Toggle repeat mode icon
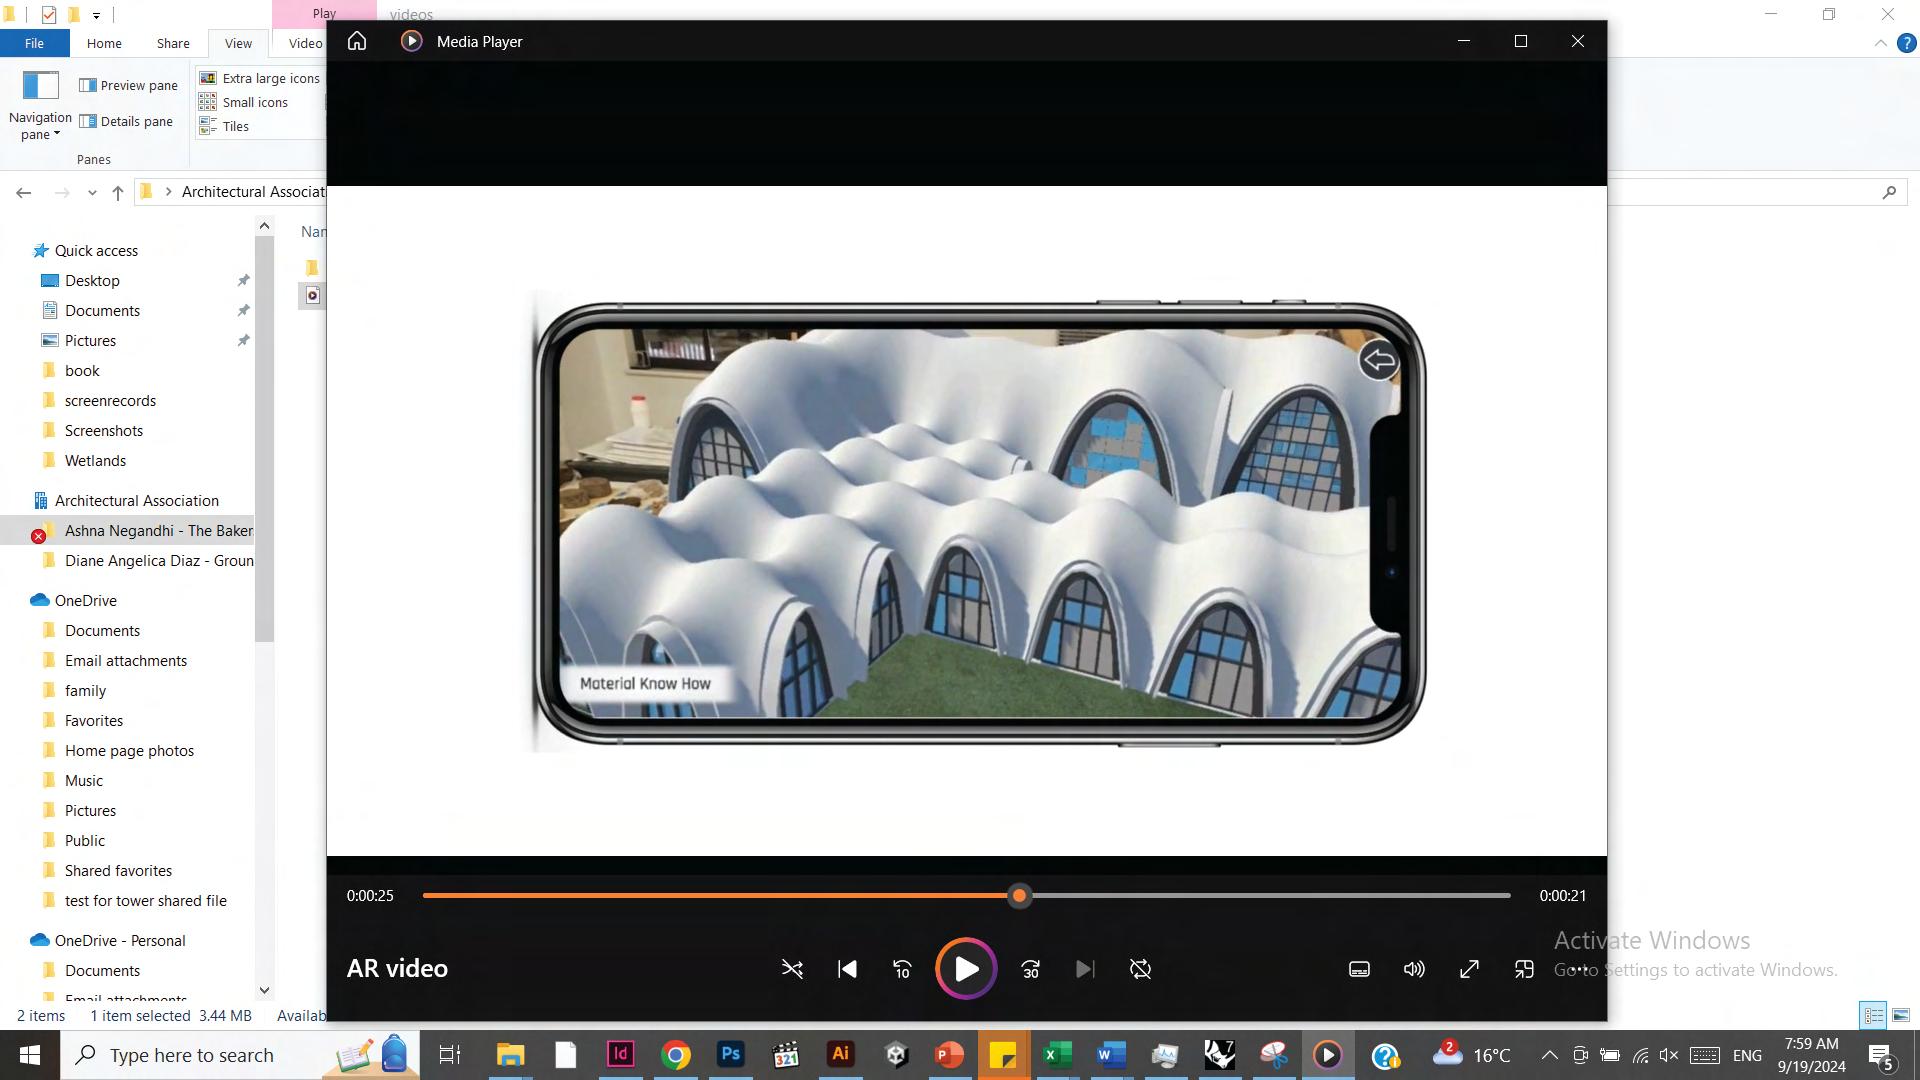Viewport: 1920px width, 1080px height. point(1140,969)
